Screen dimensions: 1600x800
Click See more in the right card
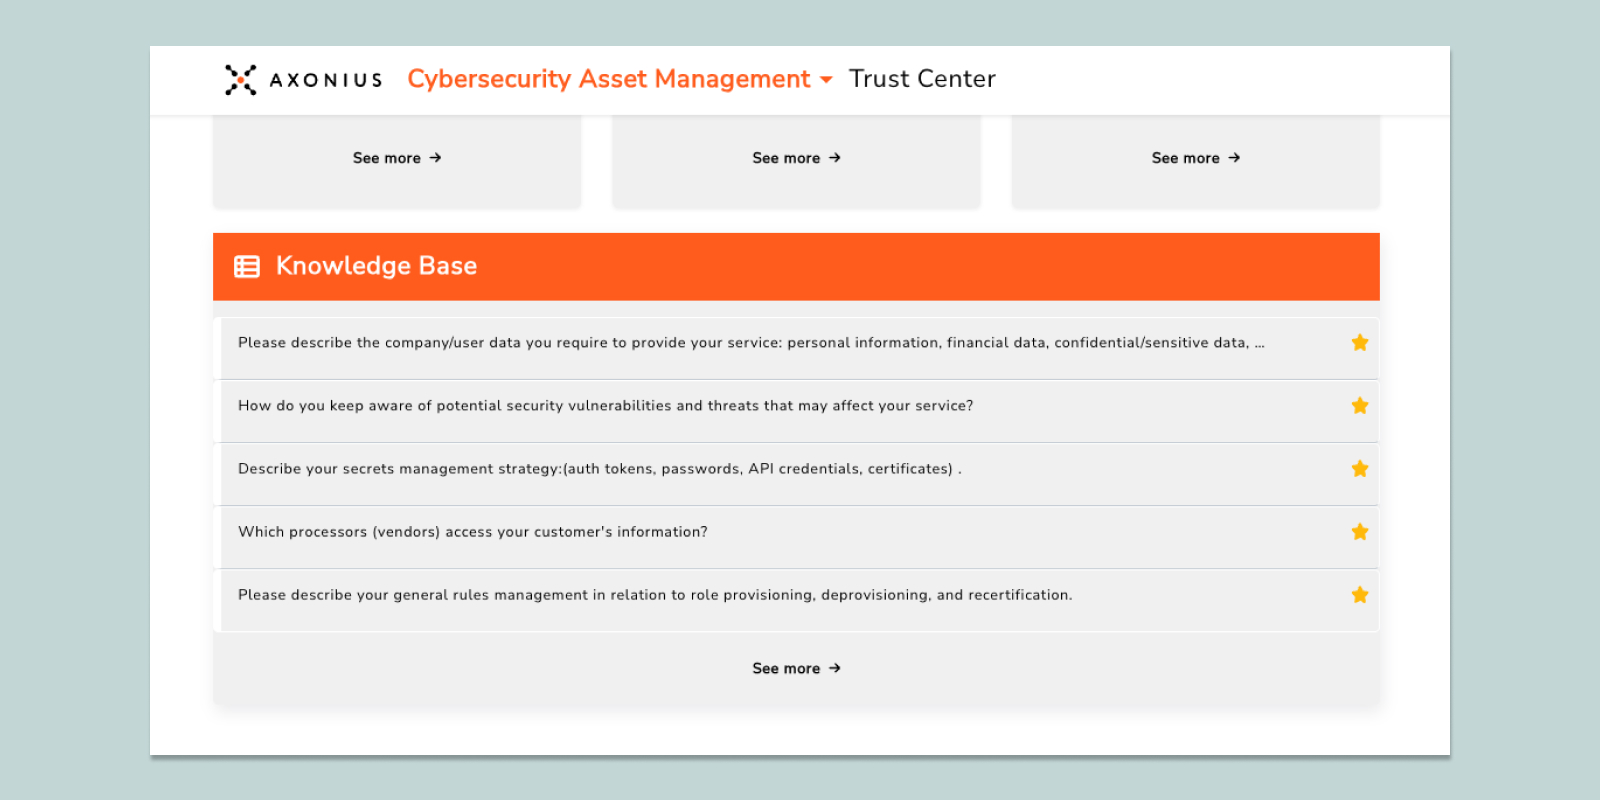1185,158
